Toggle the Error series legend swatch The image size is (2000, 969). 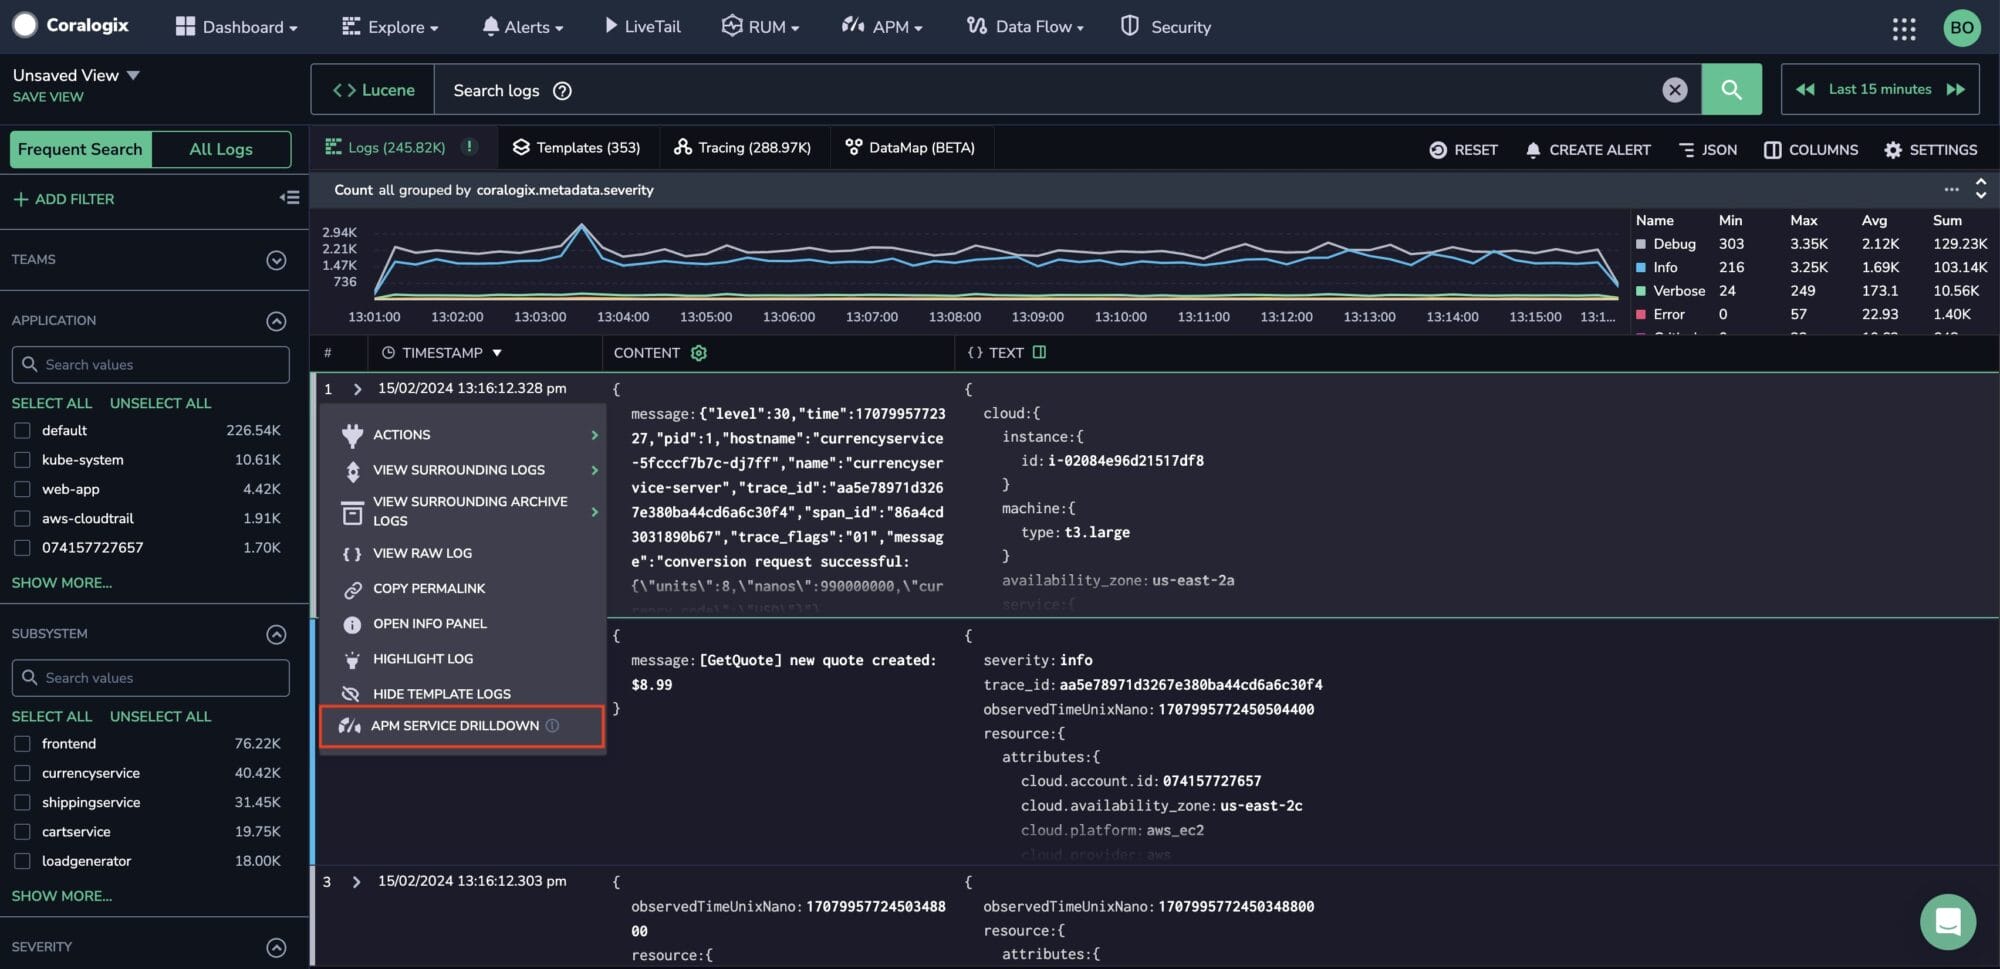pyautogui.click(x=1641, y=314)
